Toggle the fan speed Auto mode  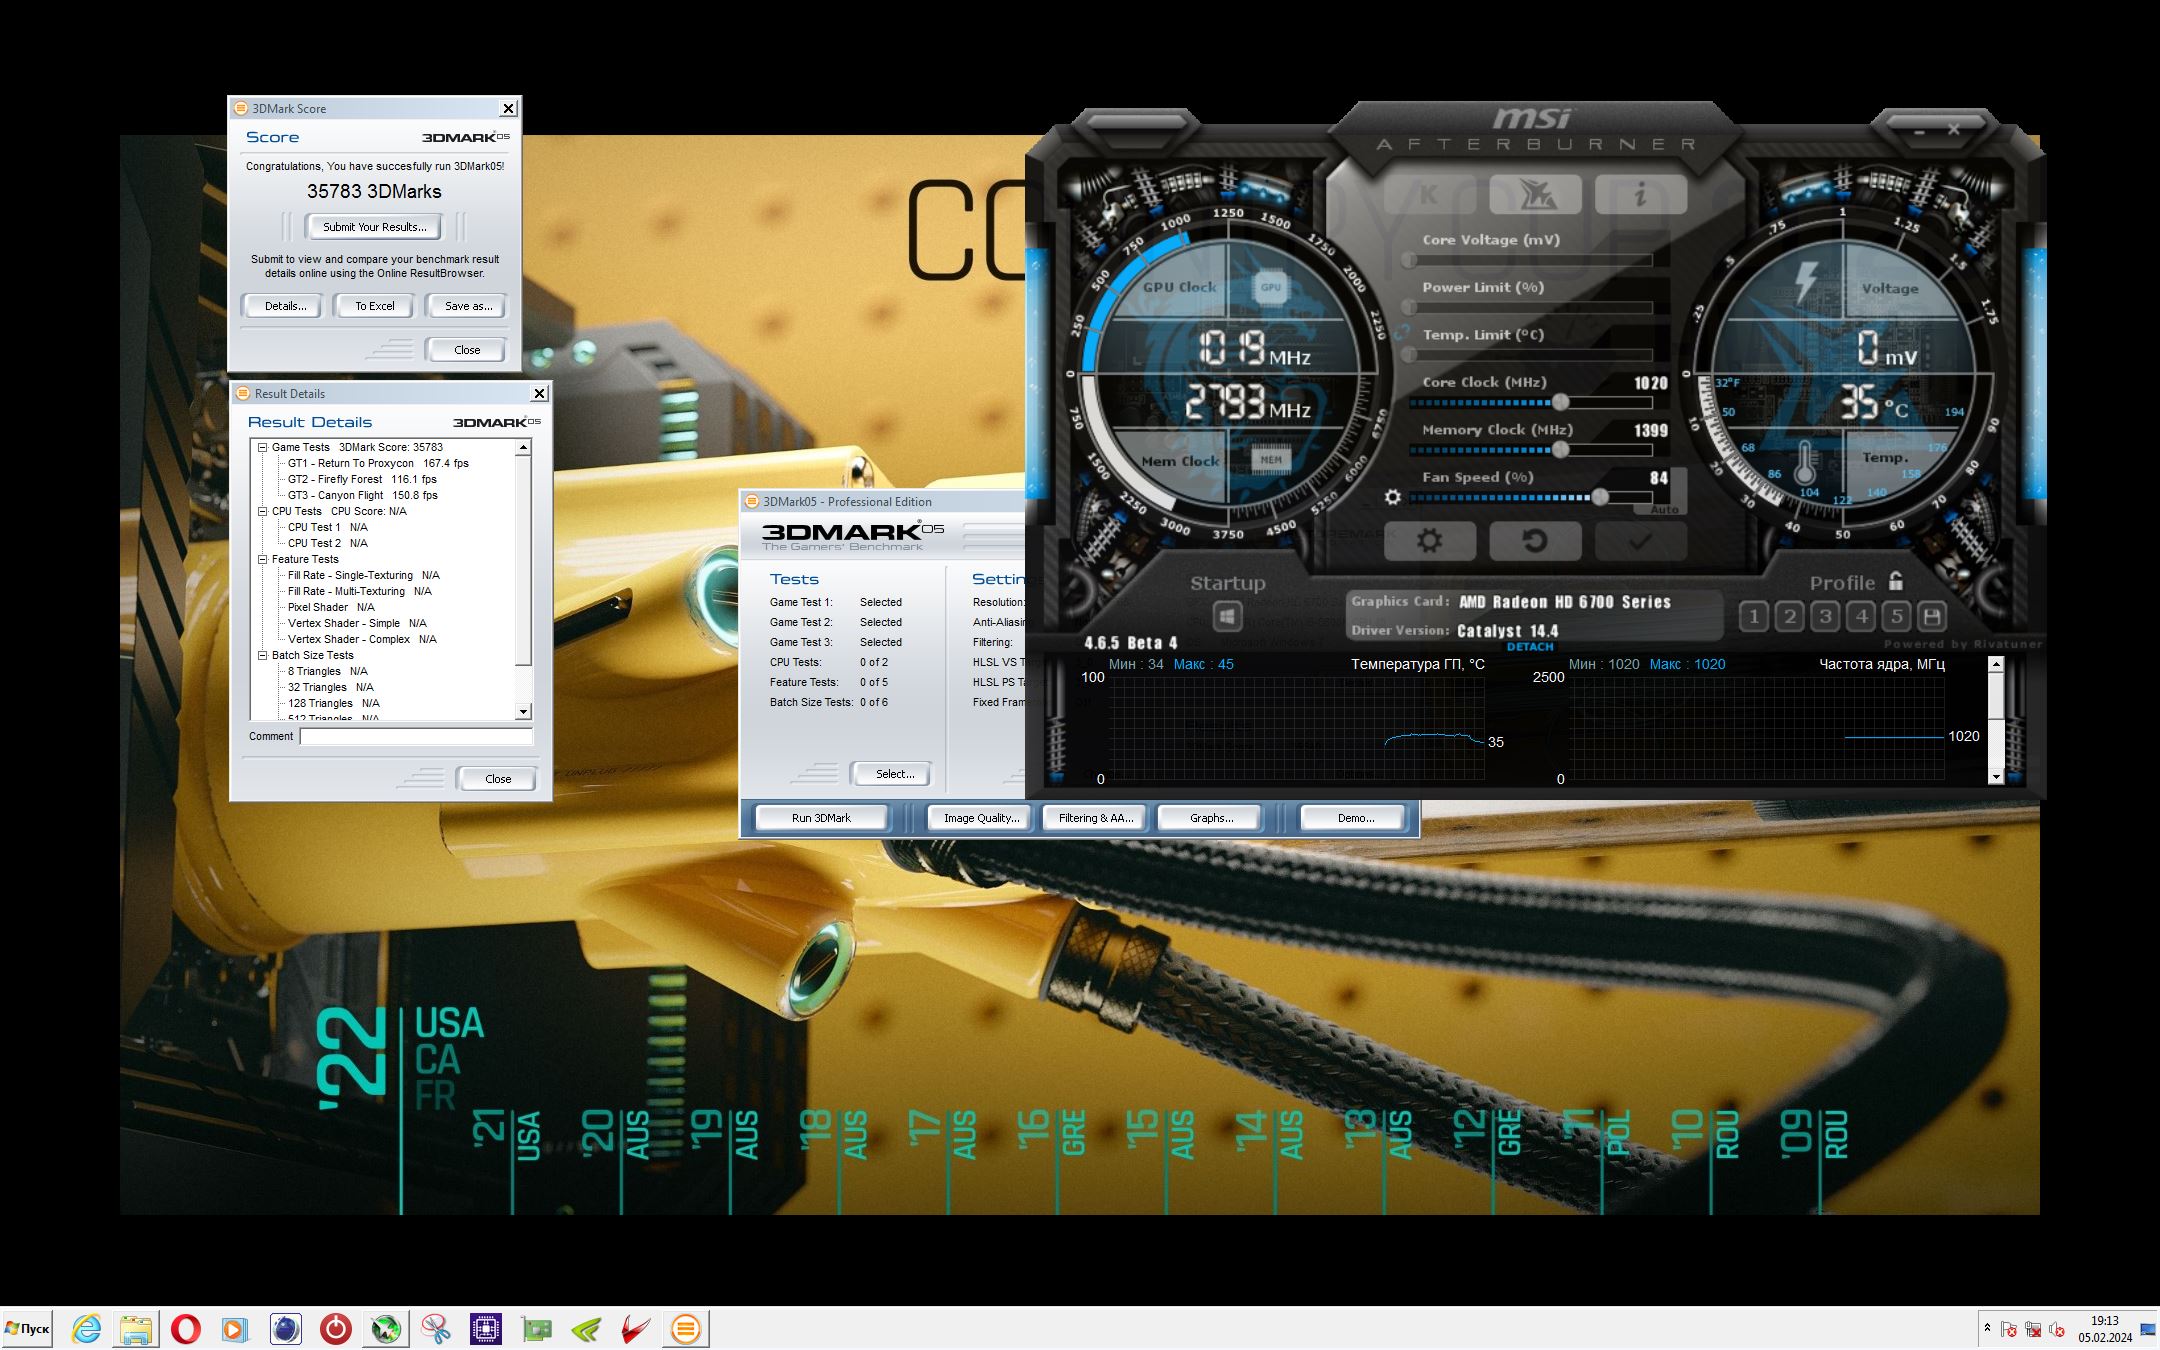pos(1664,510)
